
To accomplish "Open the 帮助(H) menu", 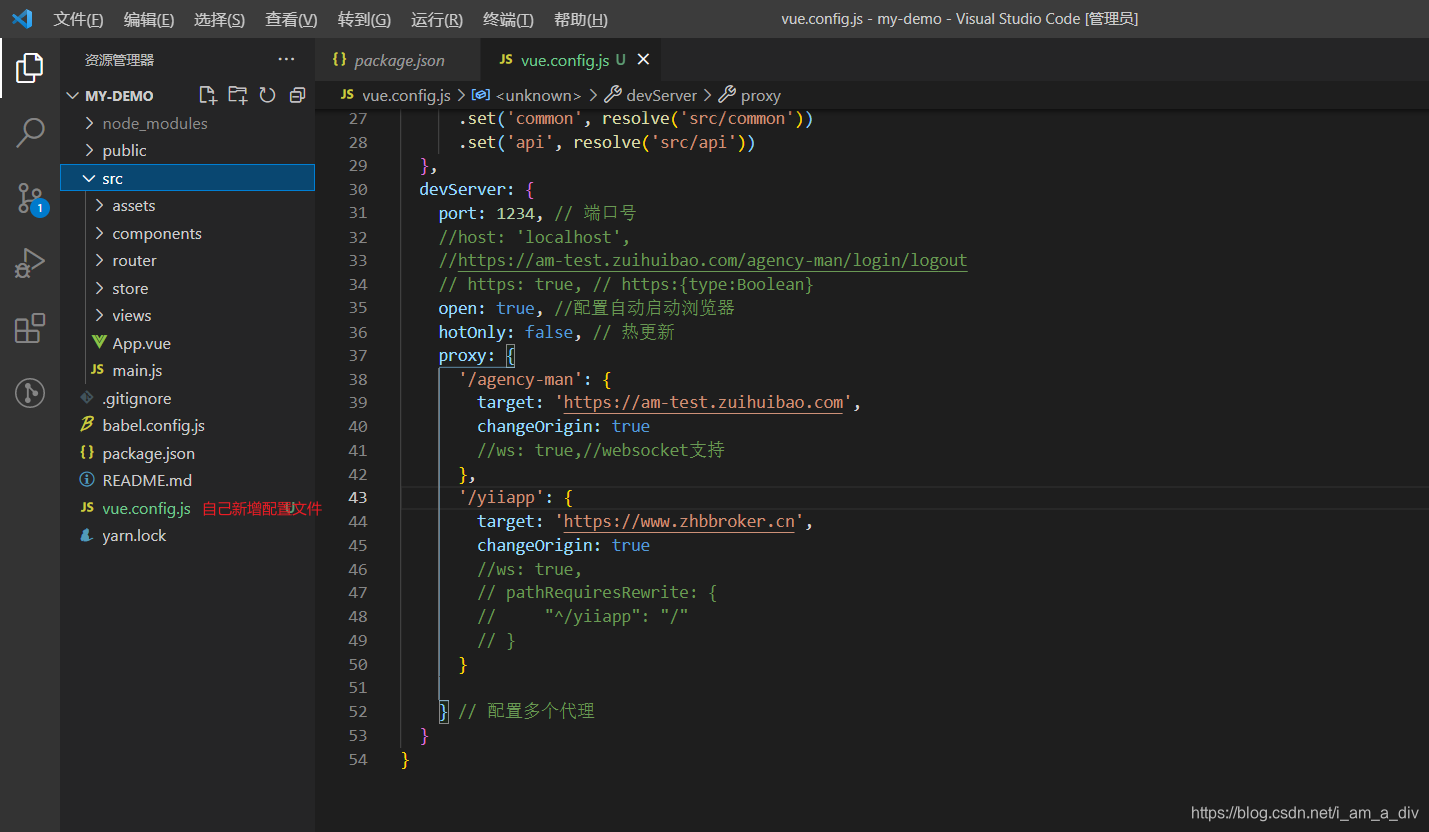I will click(x=580, y=20).
